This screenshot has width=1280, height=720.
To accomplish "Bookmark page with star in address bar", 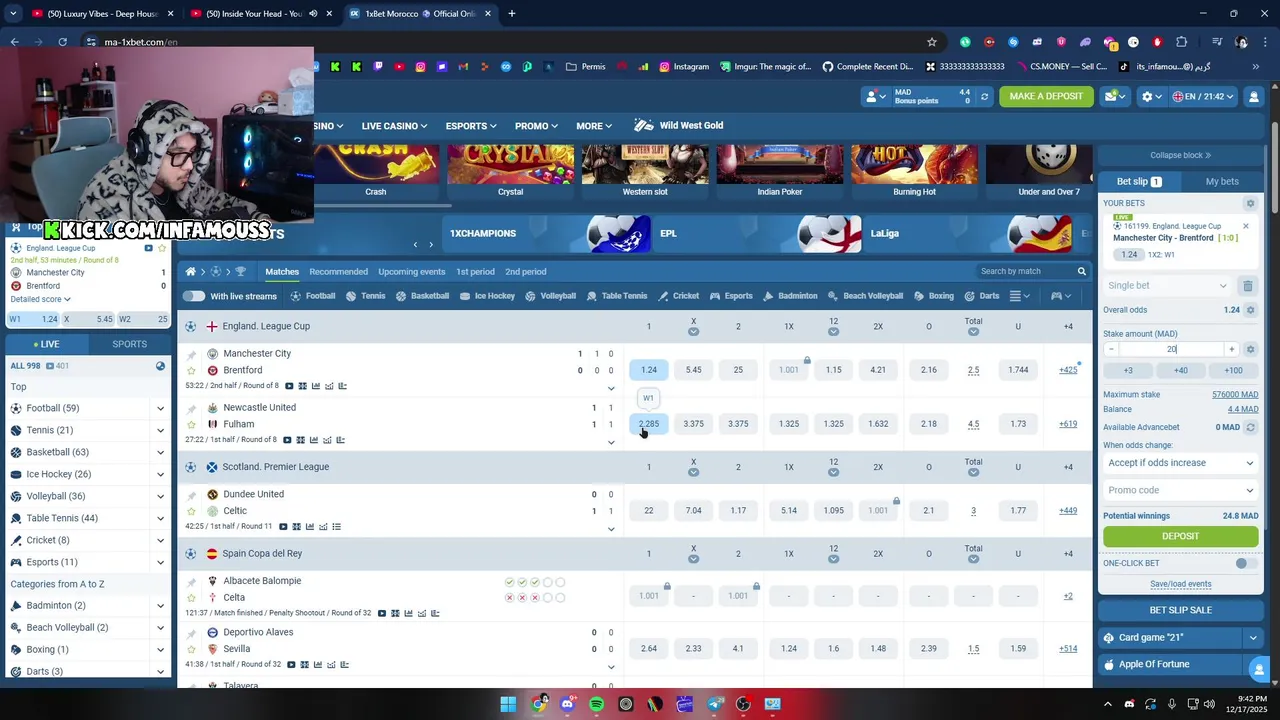I will pyautogui.click(x=932, y=42).
